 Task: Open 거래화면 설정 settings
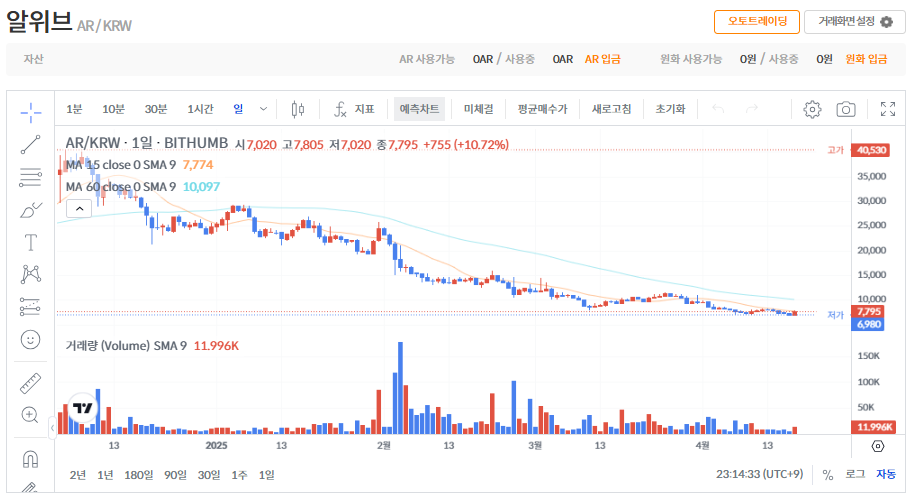(x=854, y=22)
